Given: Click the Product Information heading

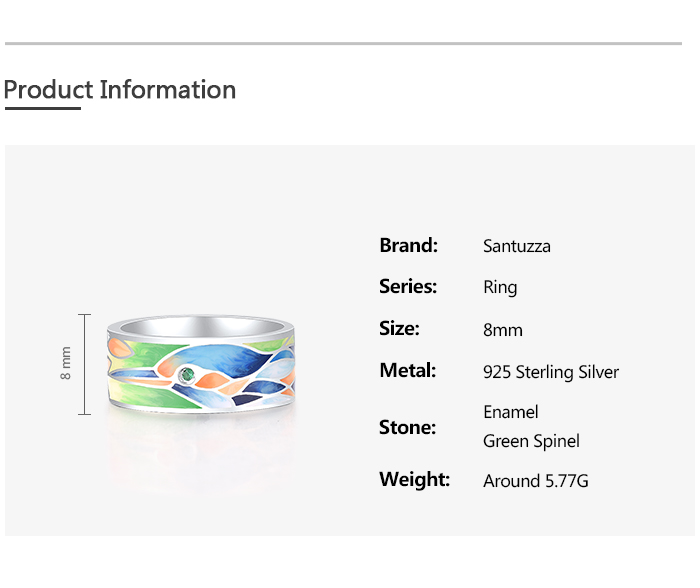Looking at the screenshot, I should (x=120, y=90).
